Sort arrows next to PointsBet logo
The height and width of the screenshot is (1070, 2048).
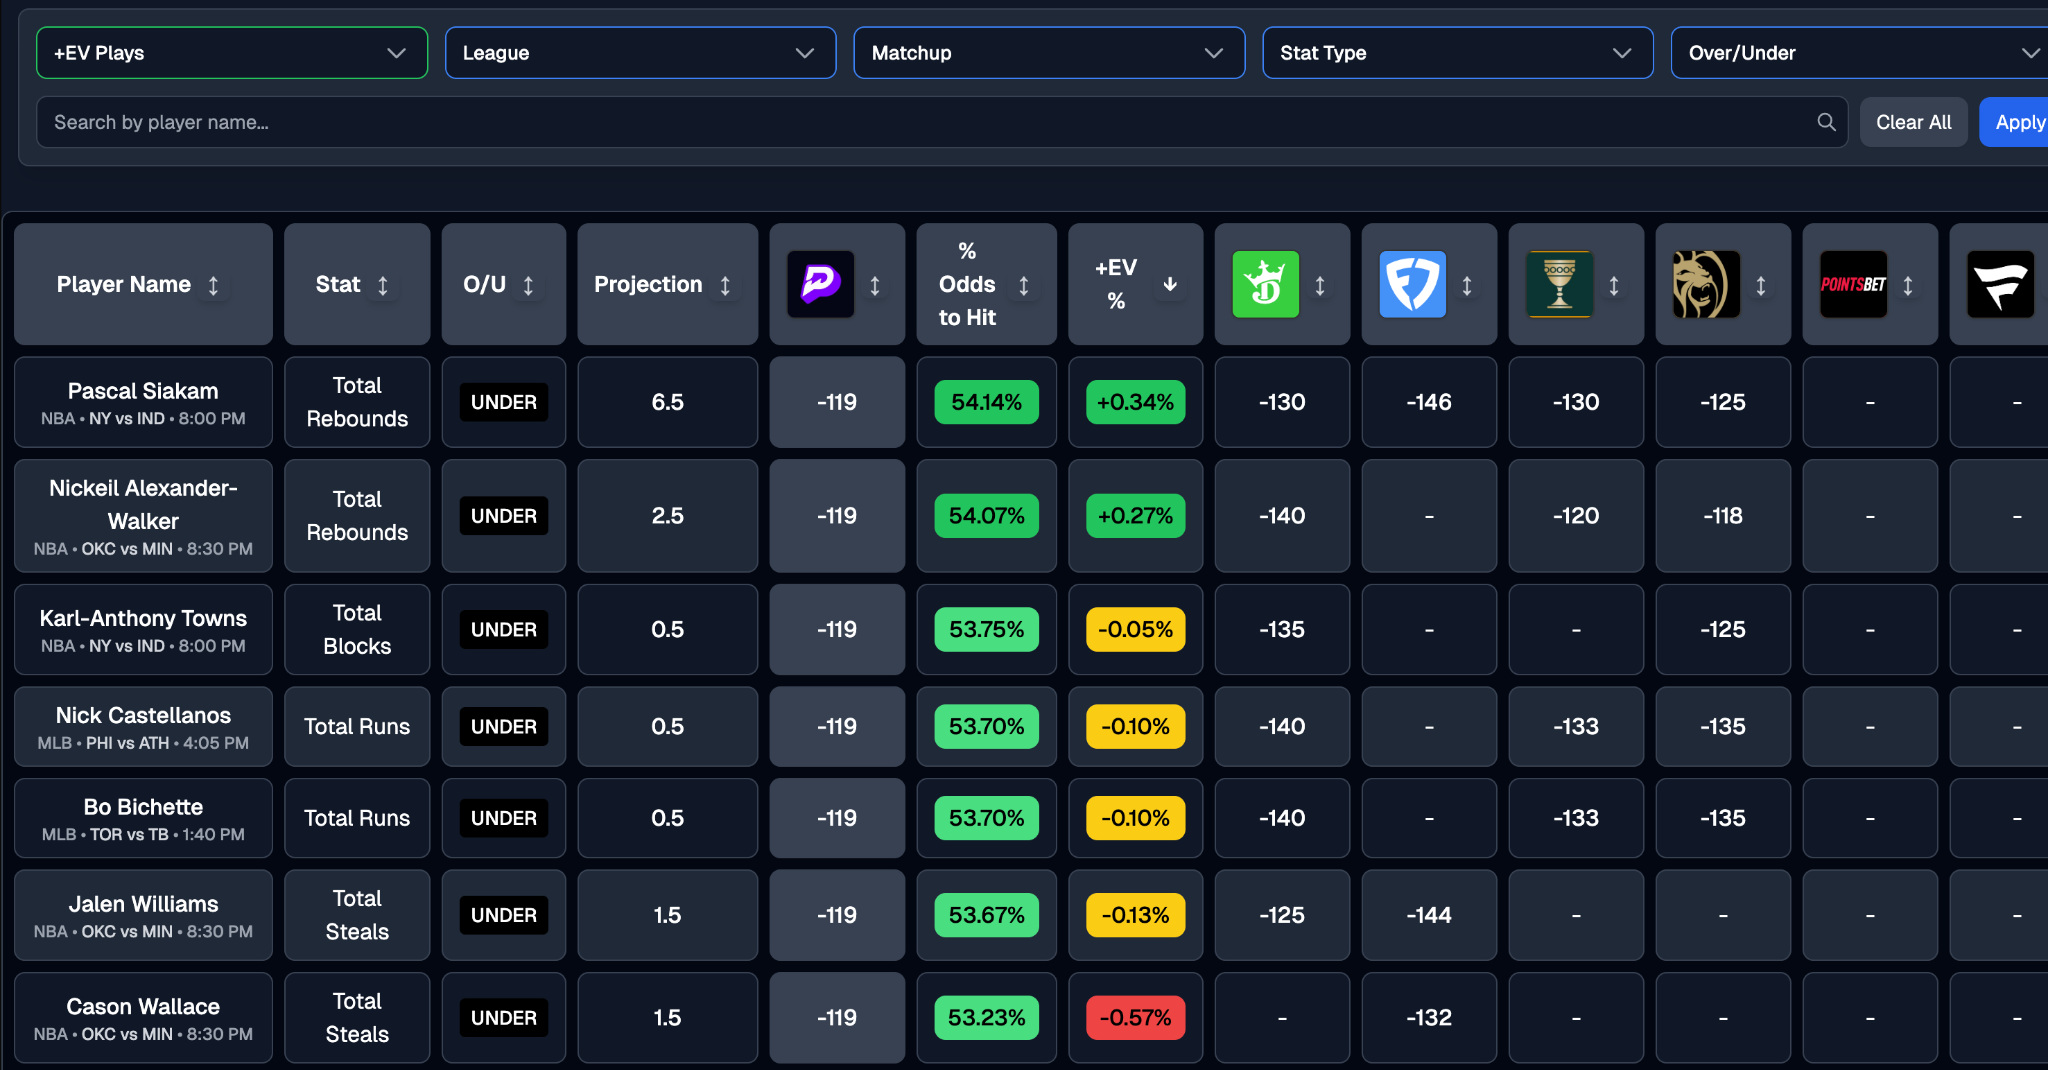point(1908,286)
